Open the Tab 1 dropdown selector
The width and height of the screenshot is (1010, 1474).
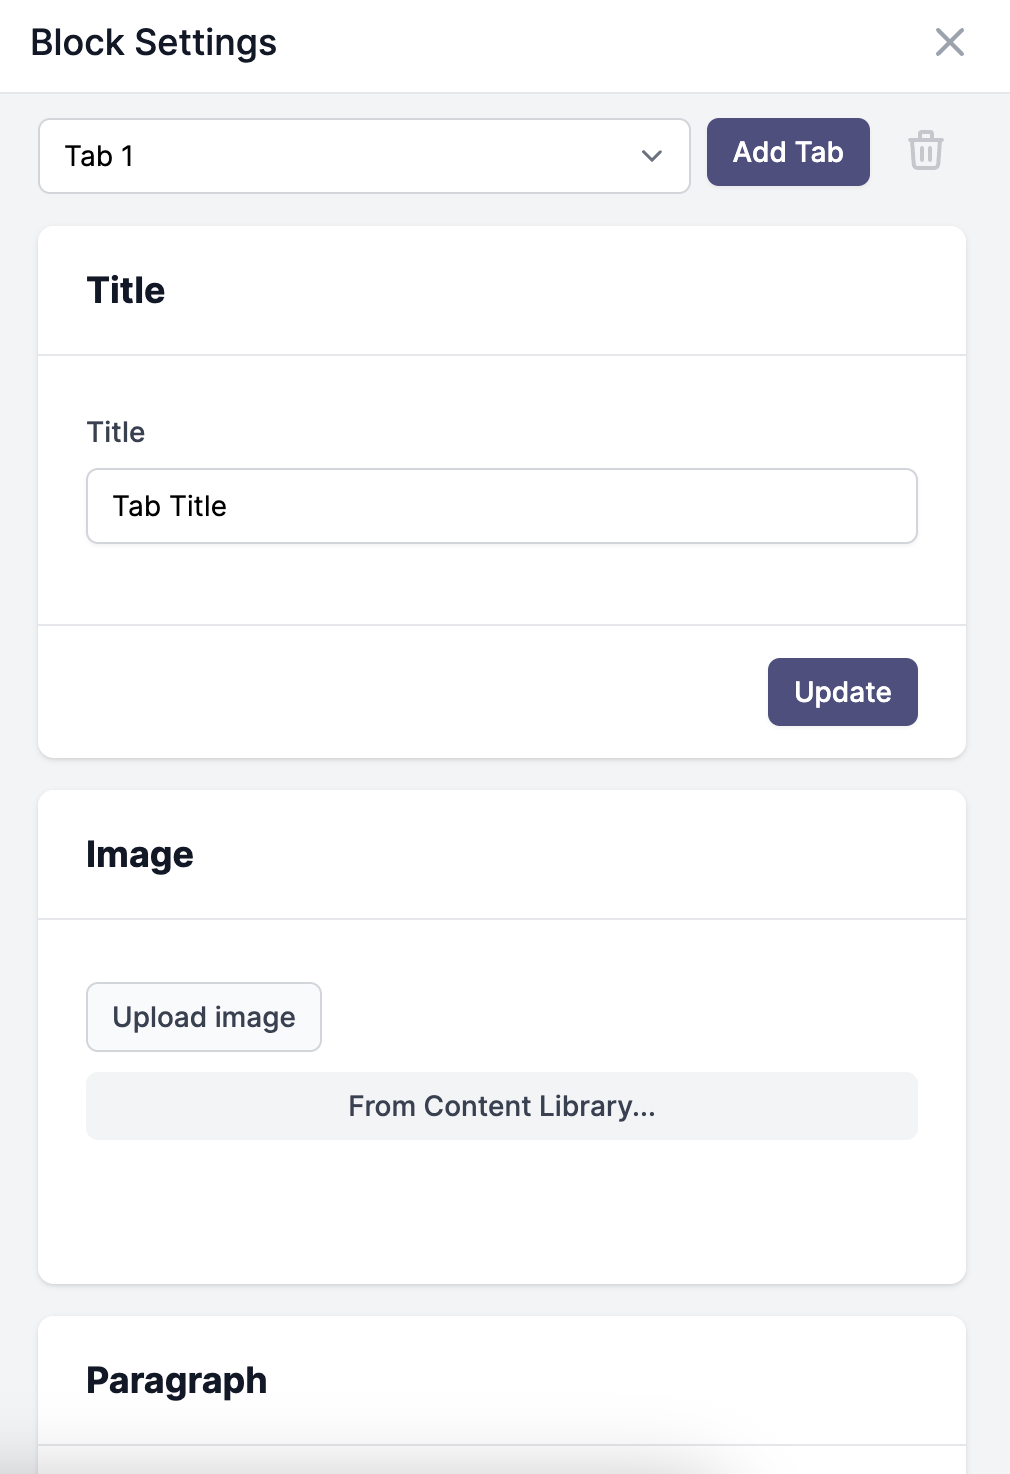(x=364, y=156)
